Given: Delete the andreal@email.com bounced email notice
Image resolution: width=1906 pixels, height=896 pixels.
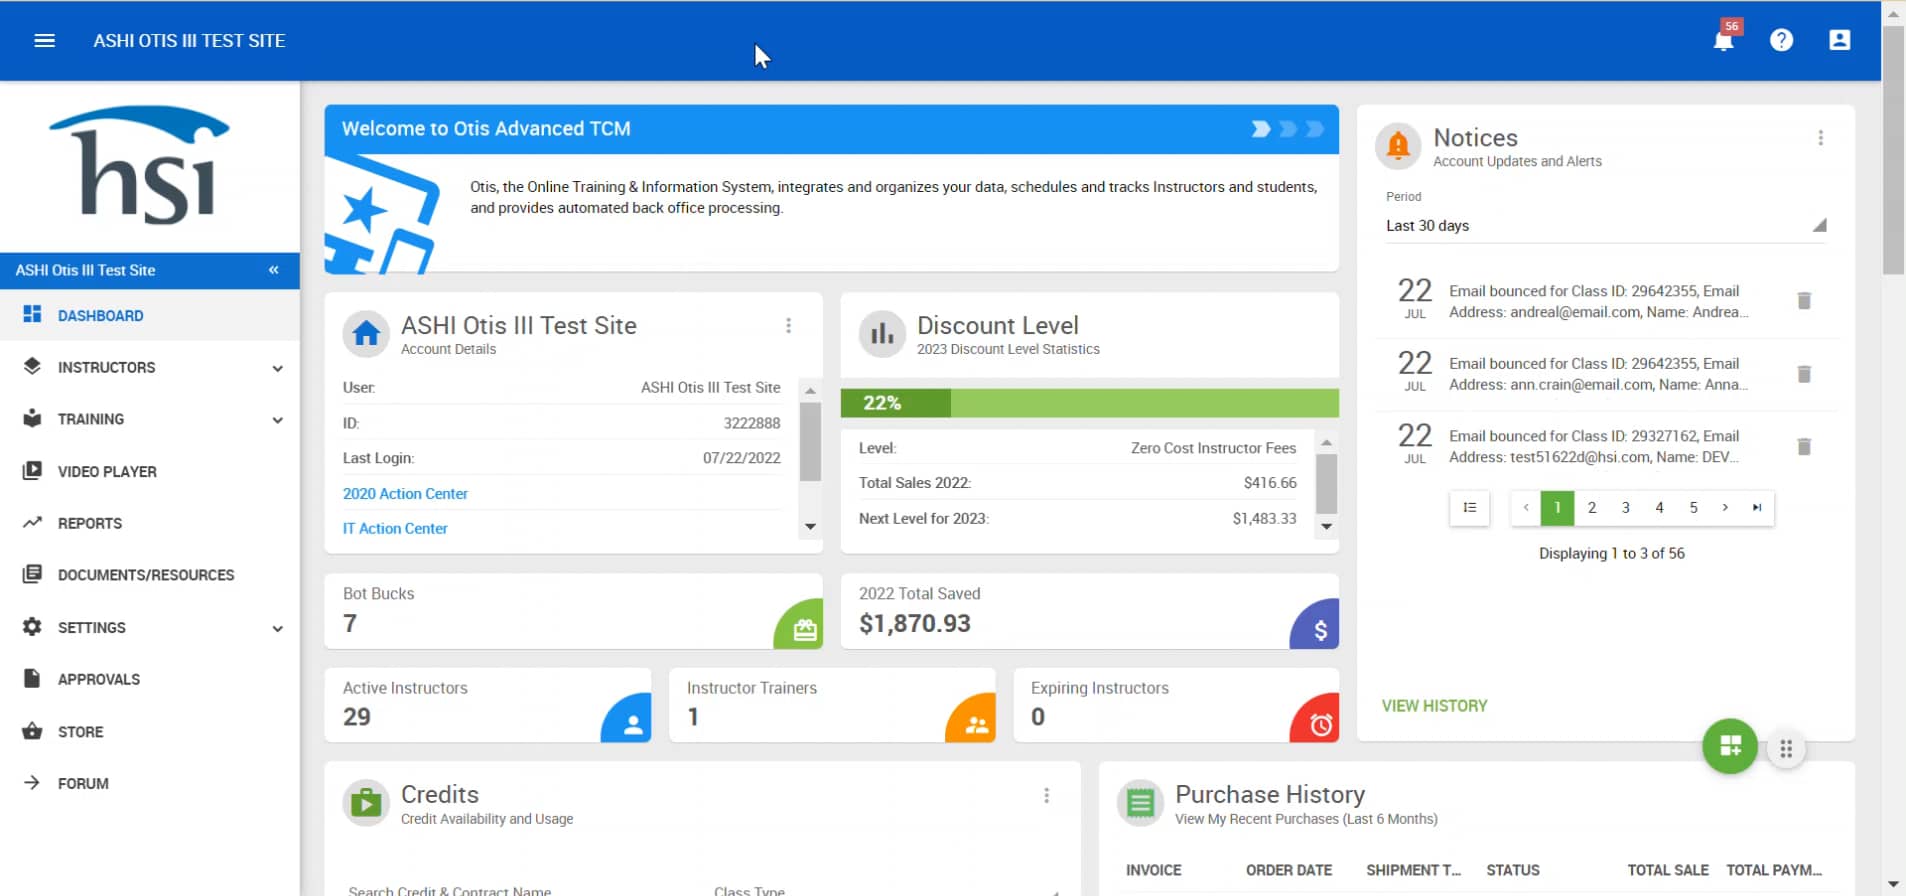Looking at the screenshot, I should [x=1804, y=301].
